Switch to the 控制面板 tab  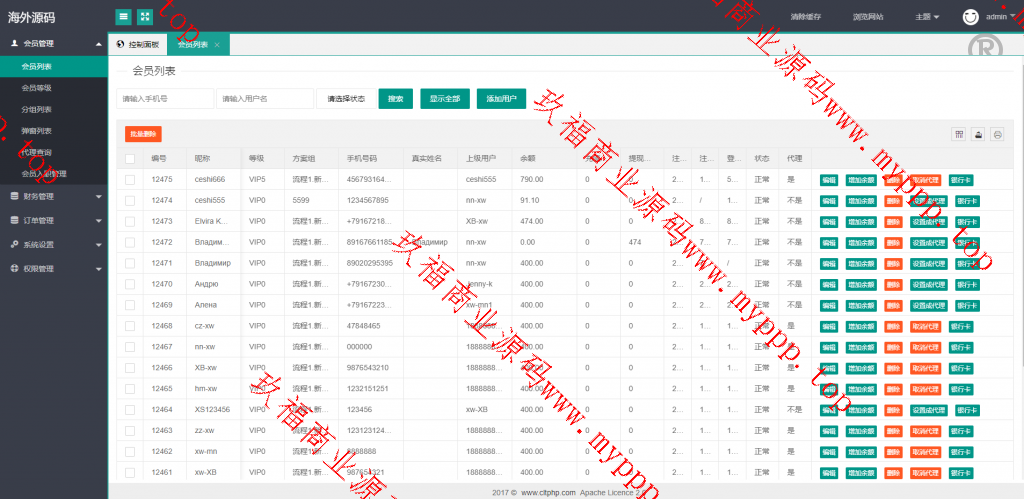(x=138, y=45)
